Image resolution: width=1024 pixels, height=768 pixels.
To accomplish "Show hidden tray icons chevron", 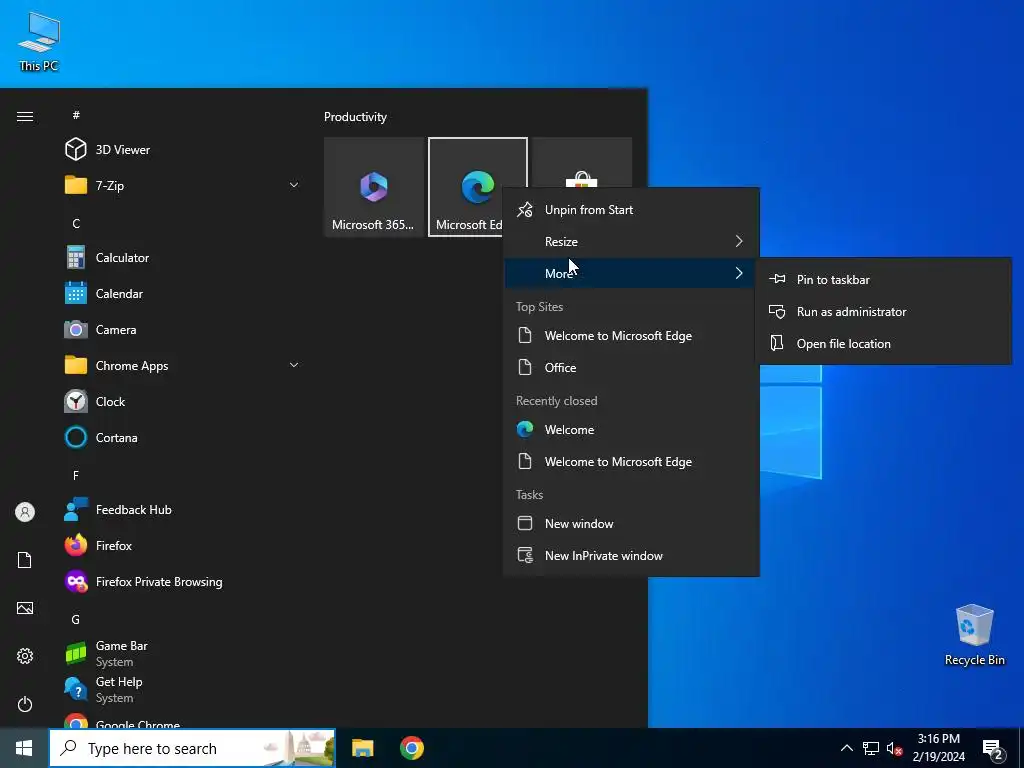I will (x=846, y=748).
